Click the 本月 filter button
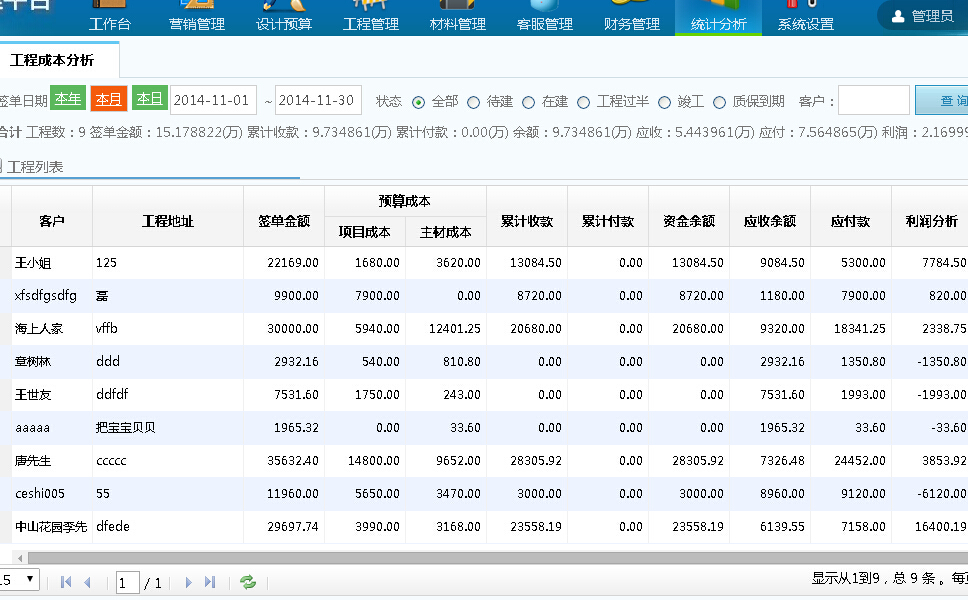 (109, 99)
